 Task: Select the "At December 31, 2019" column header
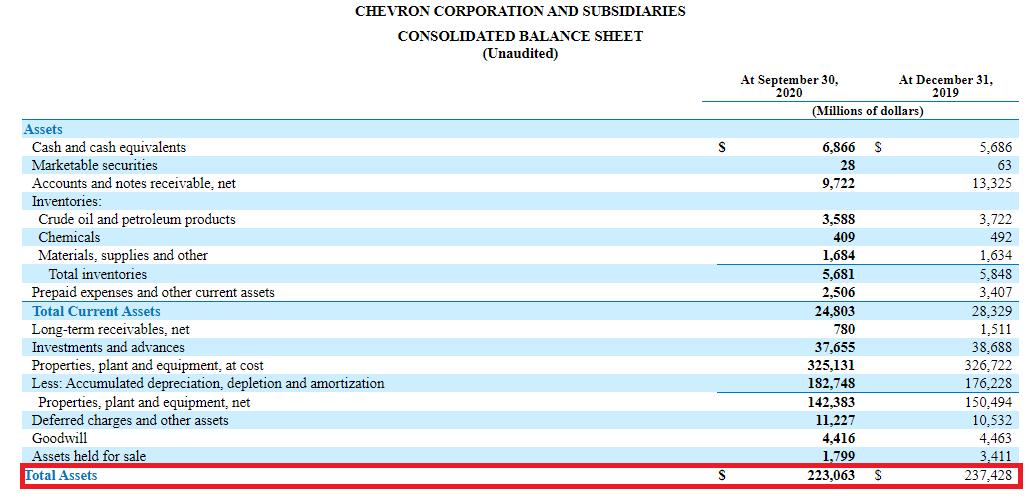click(946, 86)
